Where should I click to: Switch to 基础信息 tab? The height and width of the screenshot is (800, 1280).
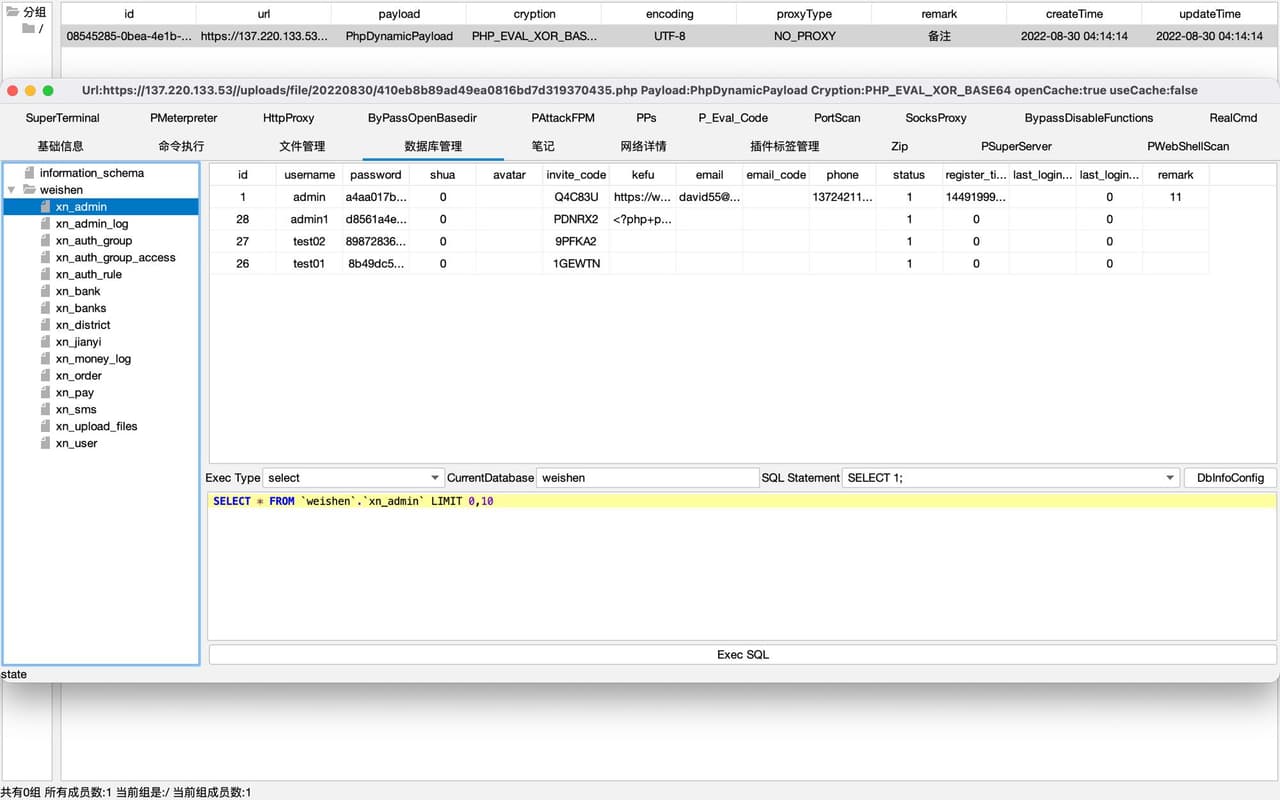coord(60,146)
